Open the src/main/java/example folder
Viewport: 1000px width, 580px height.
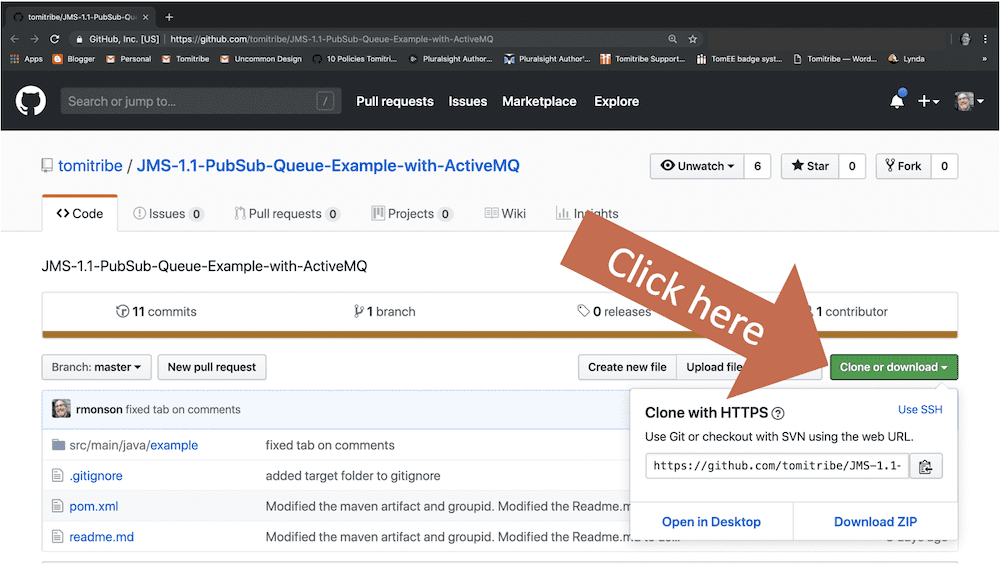click(x=133, y=445)
